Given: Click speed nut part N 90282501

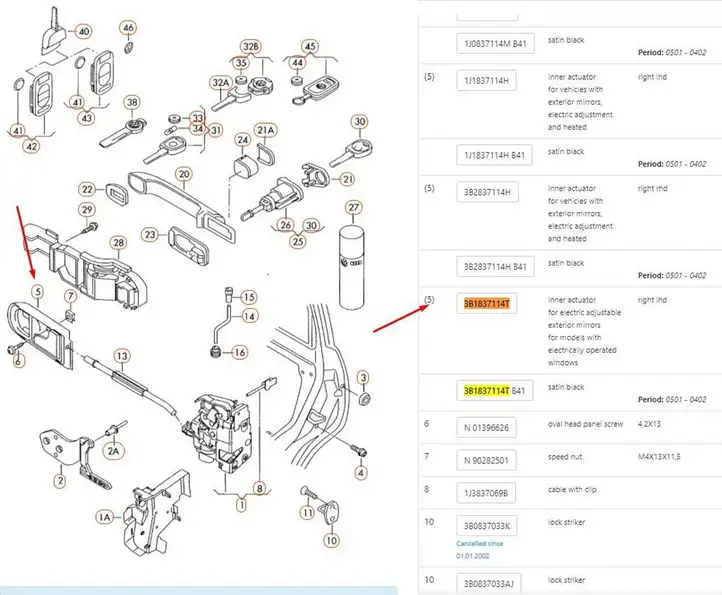Looking at the screenshot, I should (x=486, y=460).
